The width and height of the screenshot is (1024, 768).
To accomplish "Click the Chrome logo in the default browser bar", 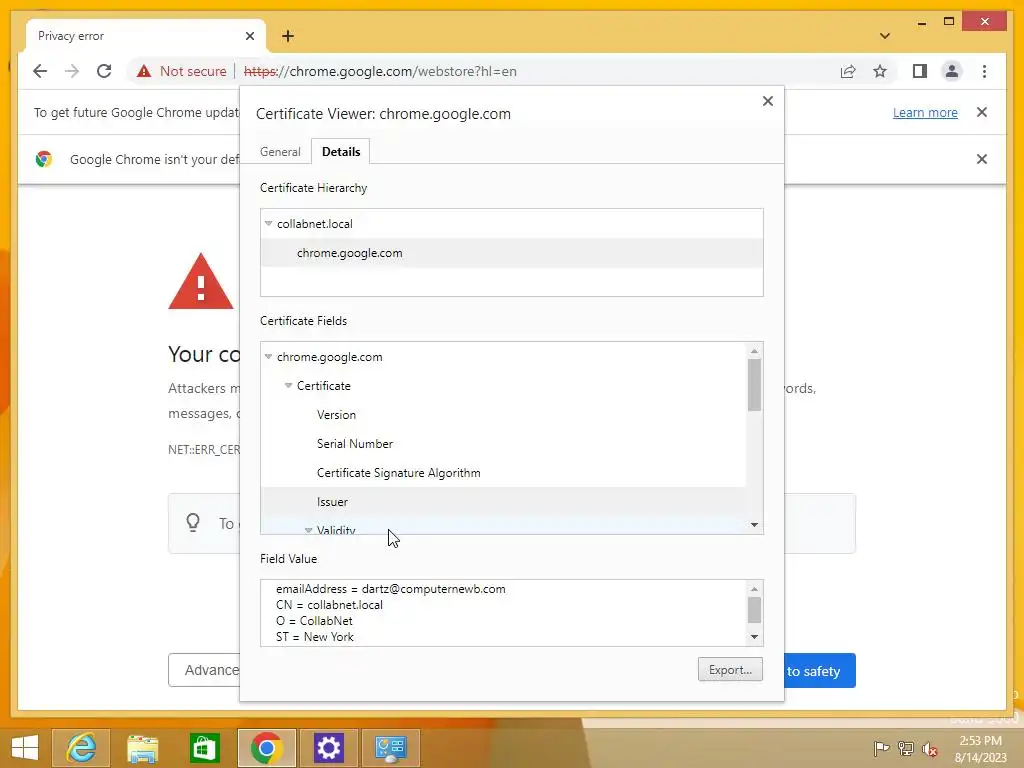I will pos(44,159).
